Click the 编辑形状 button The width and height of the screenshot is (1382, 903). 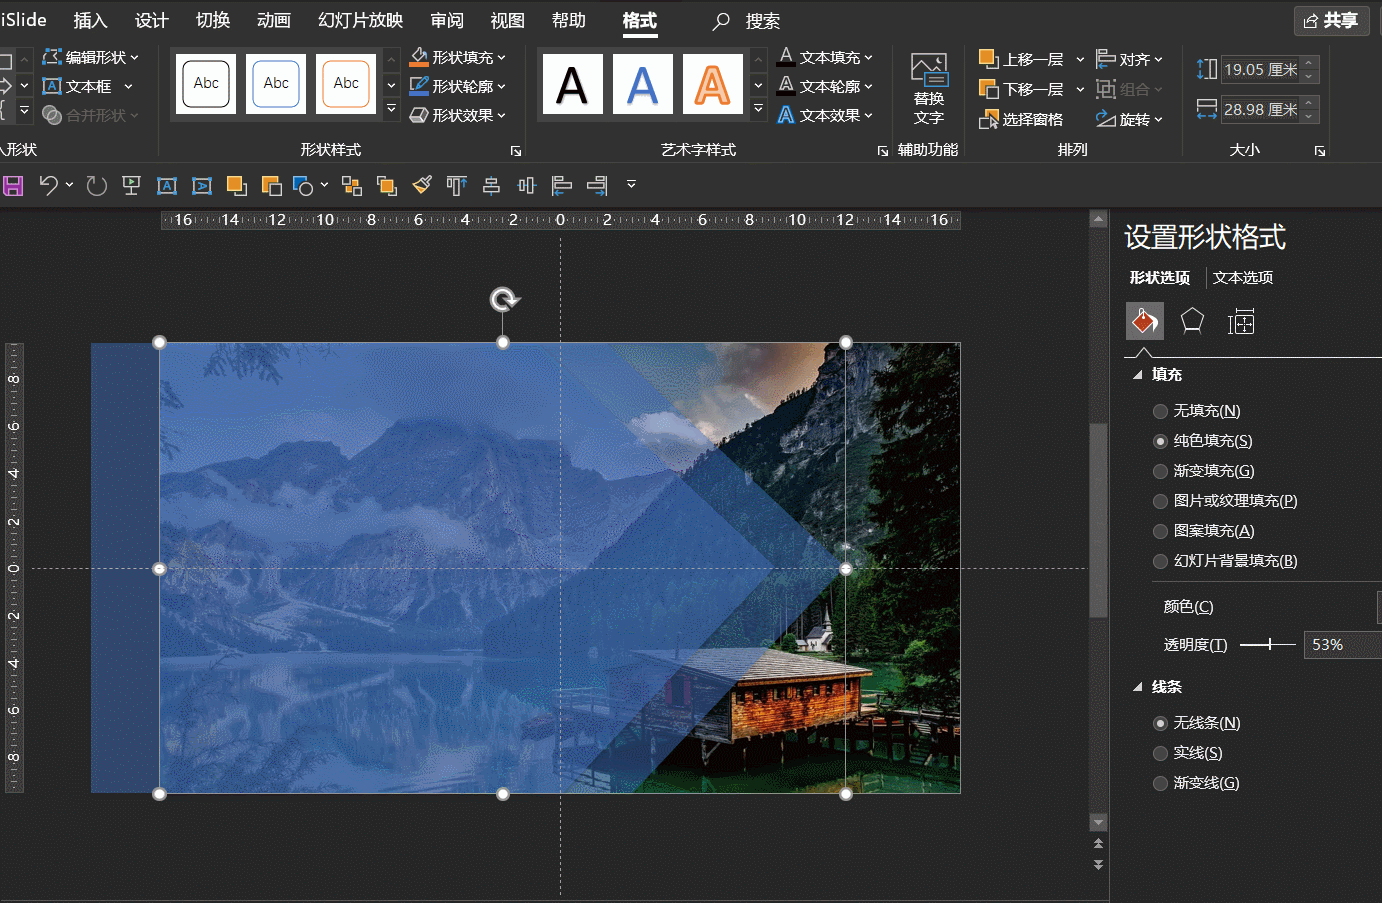(x=91, y=57)
